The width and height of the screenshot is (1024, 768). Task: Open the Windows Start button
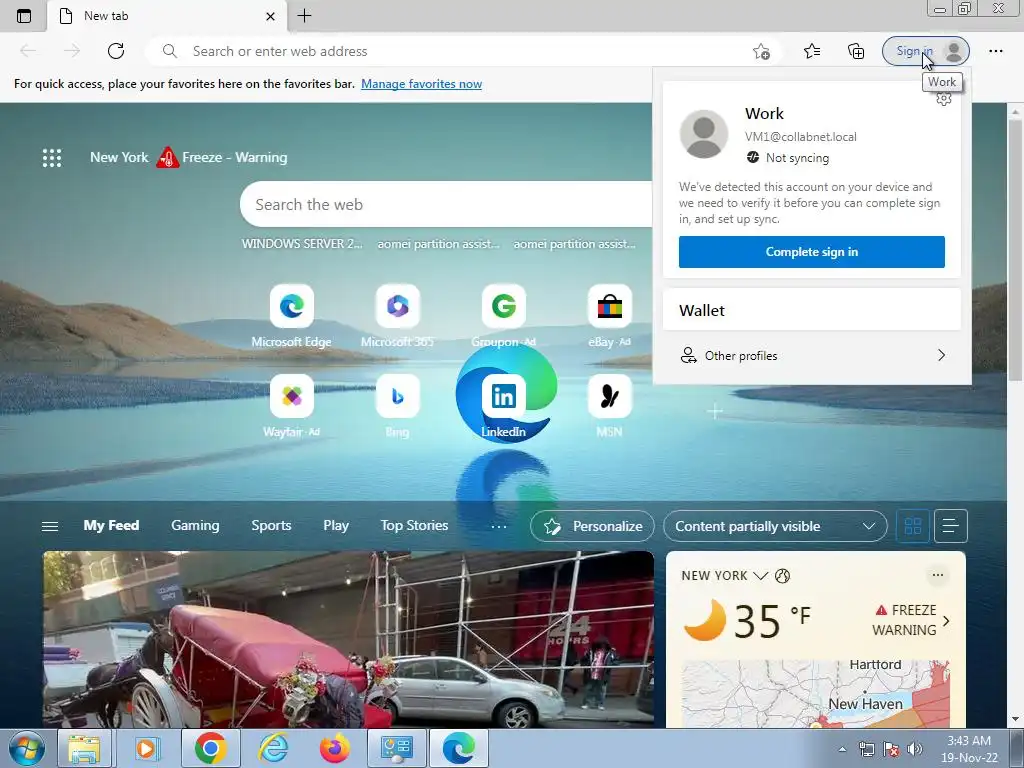[x=26, y=748]
